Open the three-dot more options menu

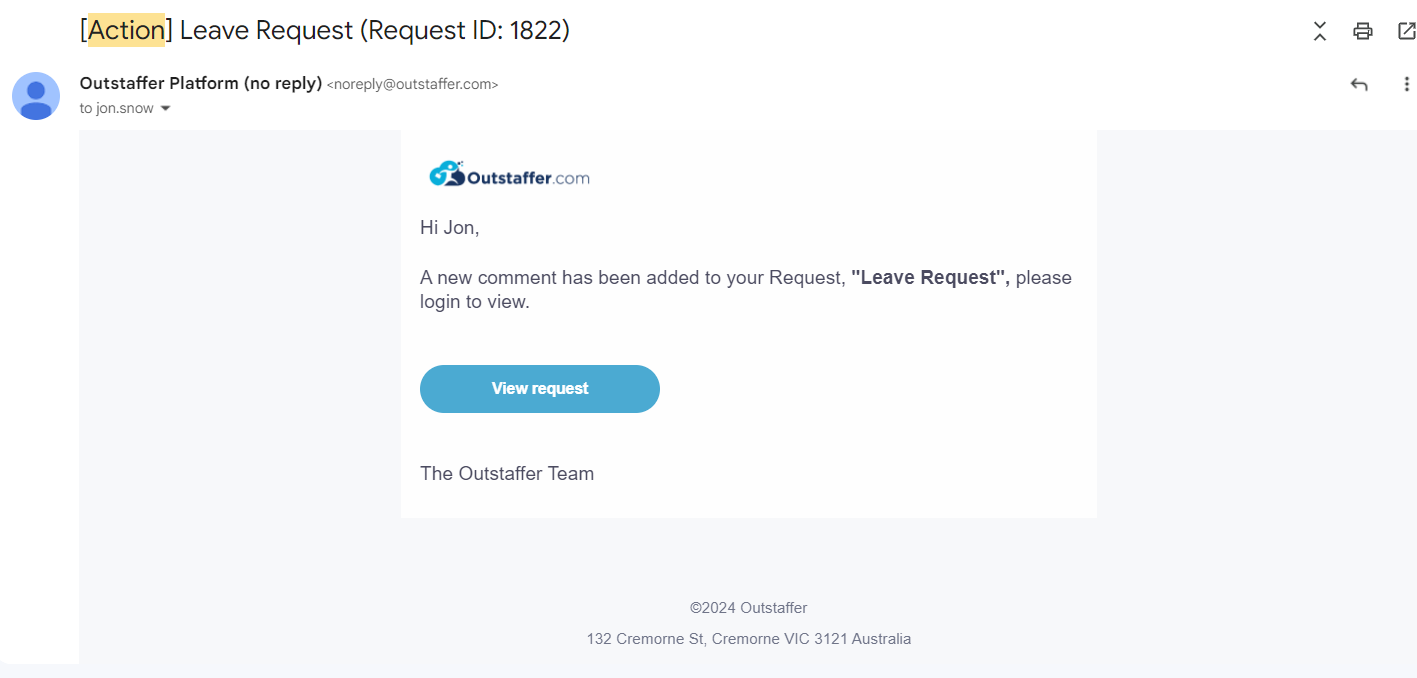1406,85
